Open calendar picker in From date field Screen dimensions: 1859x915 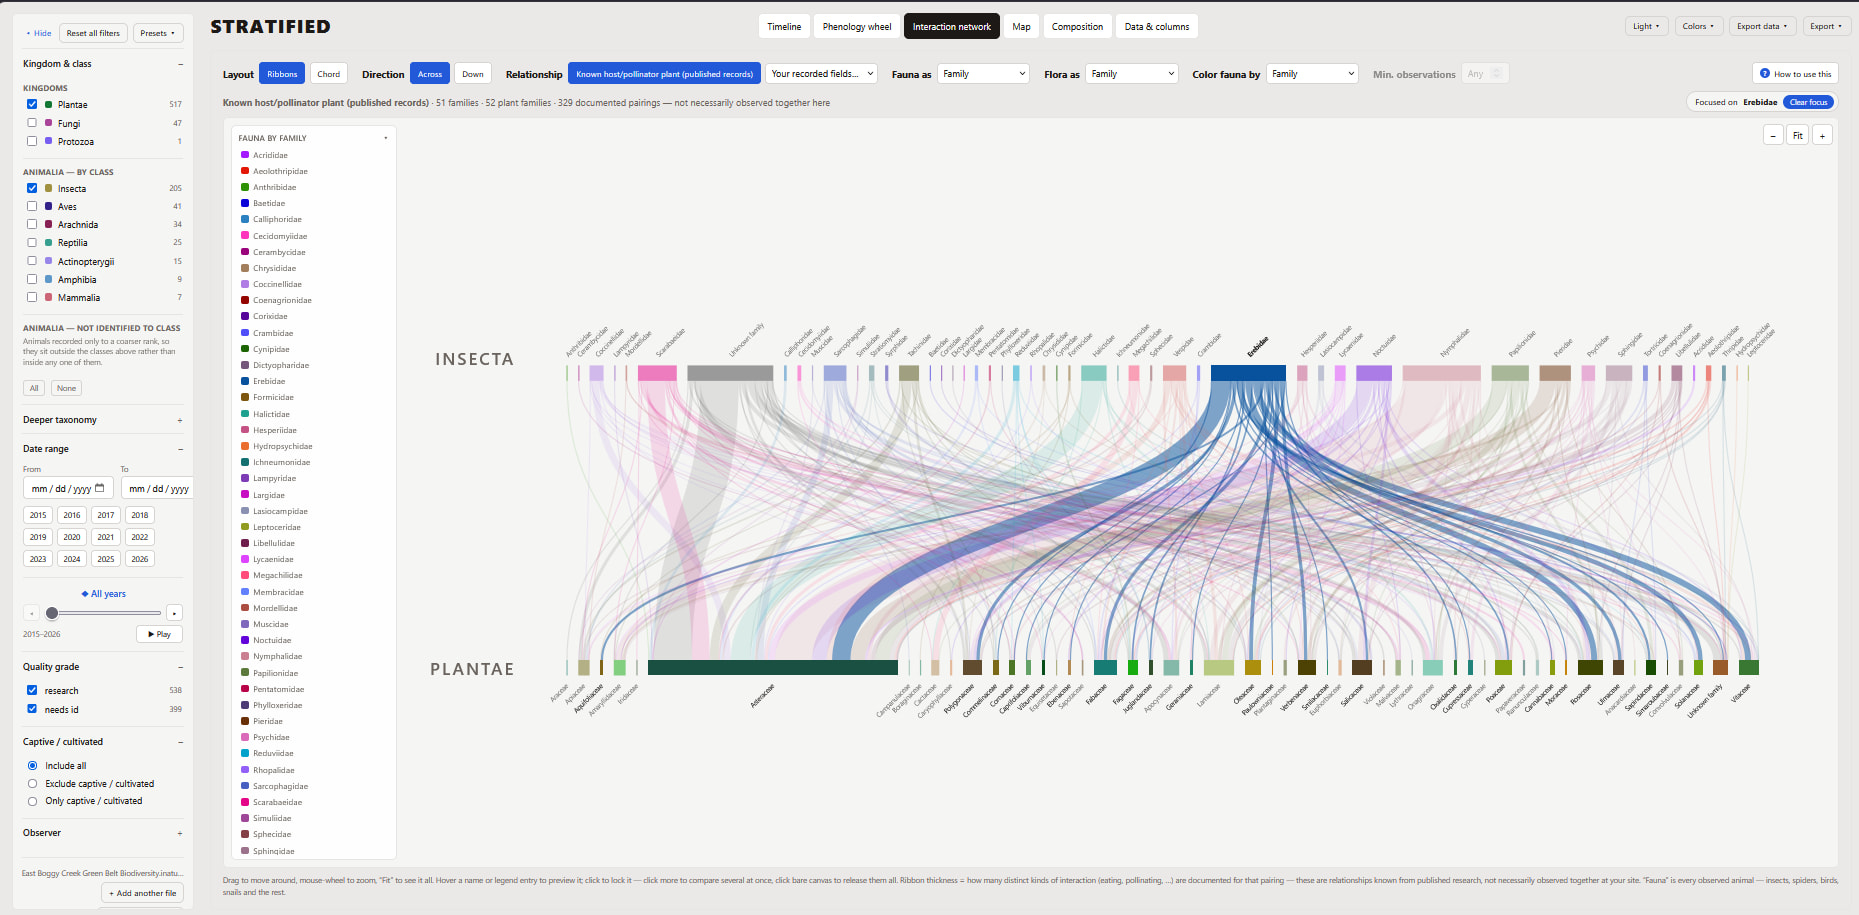[99, 488]
